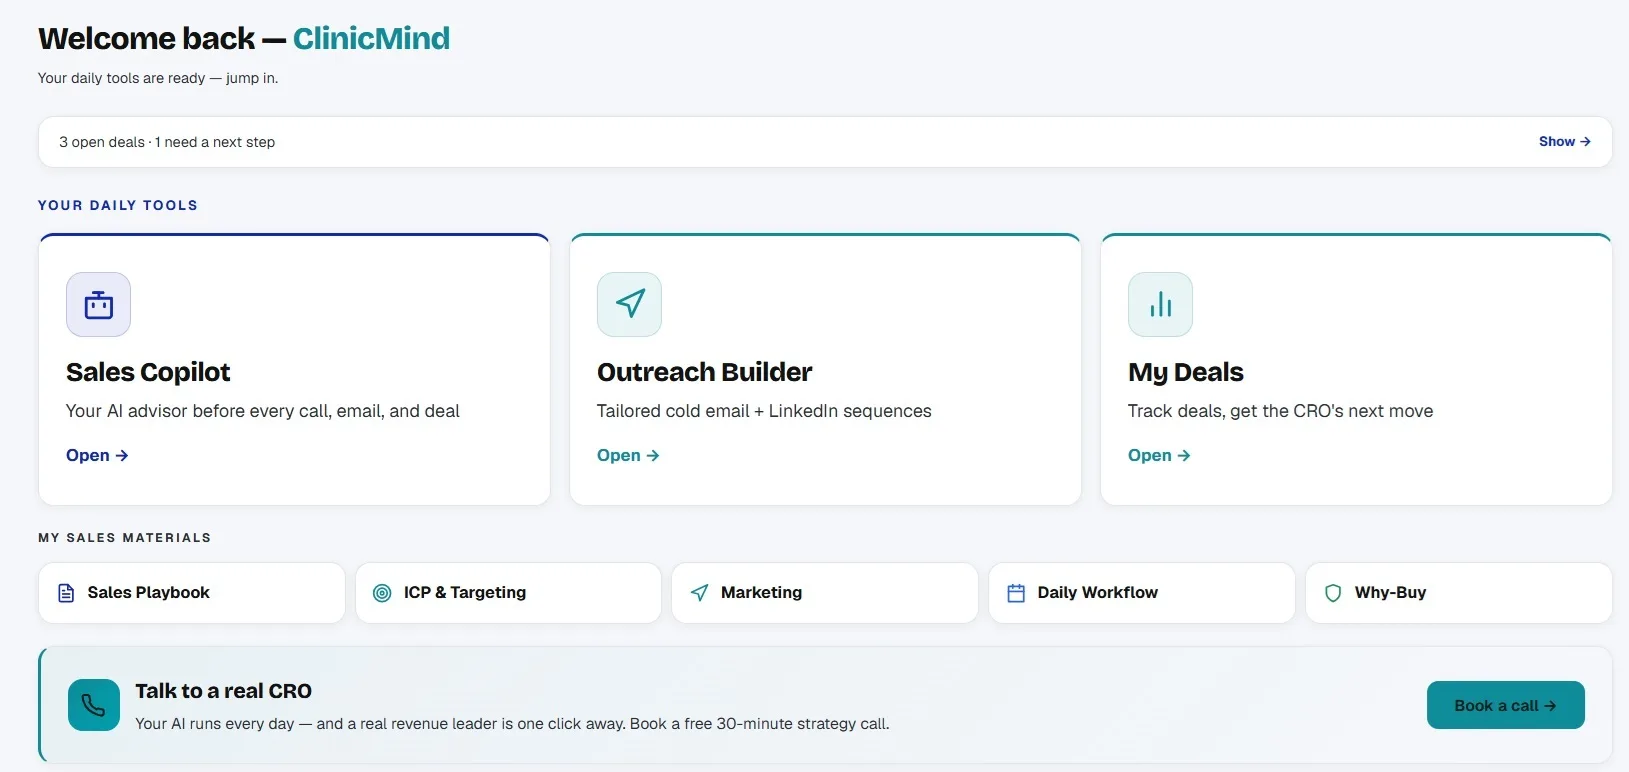
Task: Open the Marketing material
Action: [x=825, y=593]
